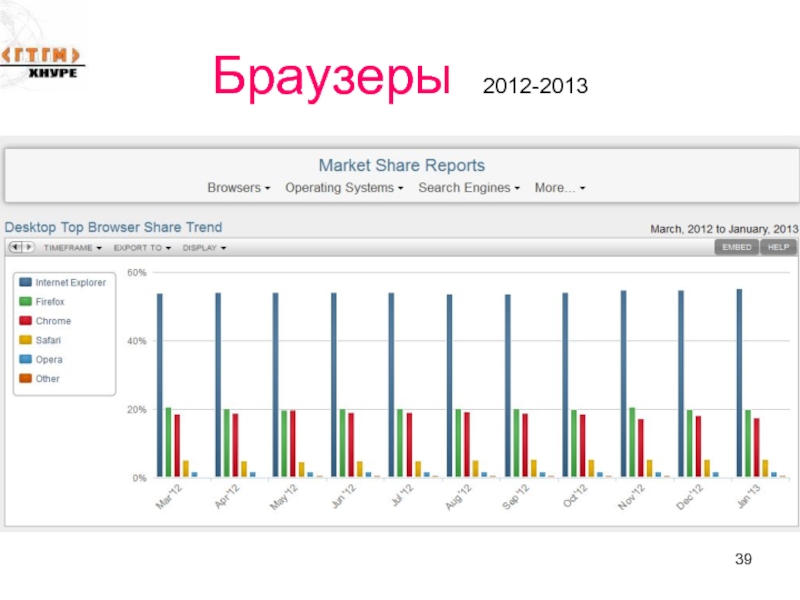This screenshot has width=800, height=600.
Task: Click the Other orange legend swatch
Action: tap(24, 379)
